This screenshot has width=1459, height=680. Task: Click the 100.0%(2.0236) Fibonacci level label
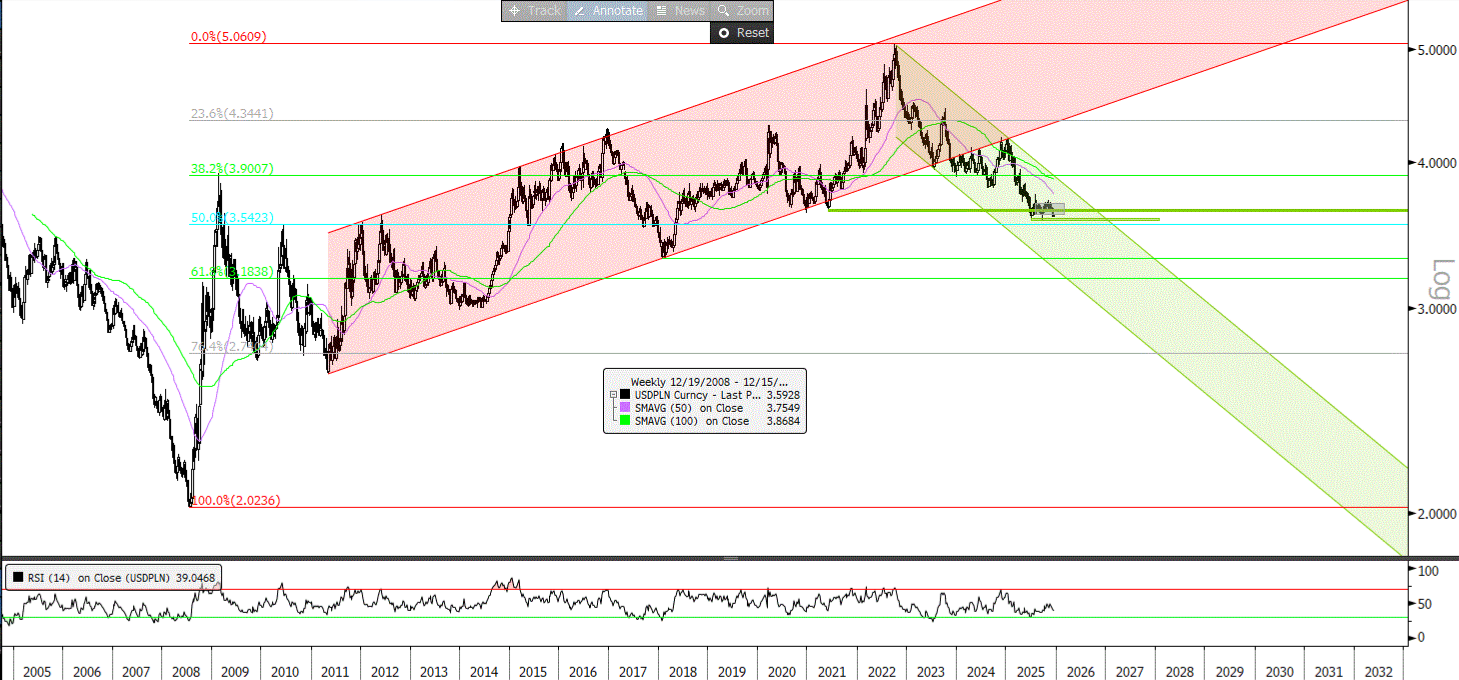(x=234, y=500)
